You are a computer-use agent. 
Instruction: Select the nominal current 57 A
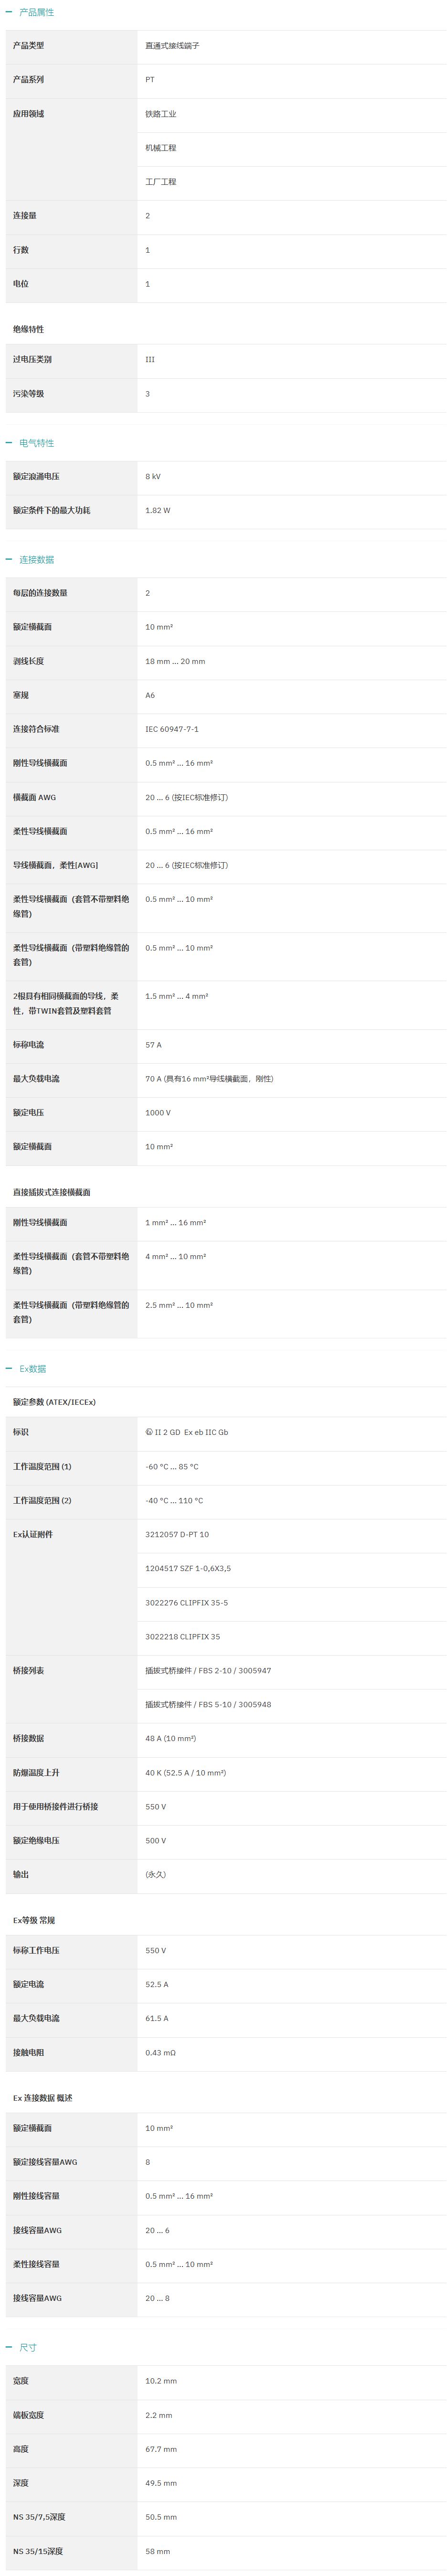click(x=153, y=1045)
